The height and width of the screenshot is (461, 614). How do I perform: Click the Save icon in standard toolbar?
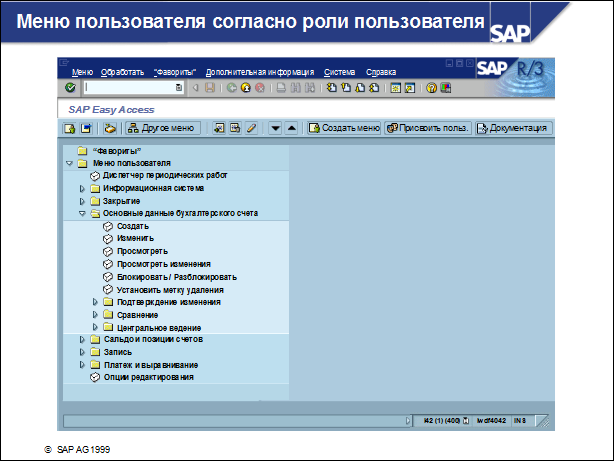pos(210,88)
